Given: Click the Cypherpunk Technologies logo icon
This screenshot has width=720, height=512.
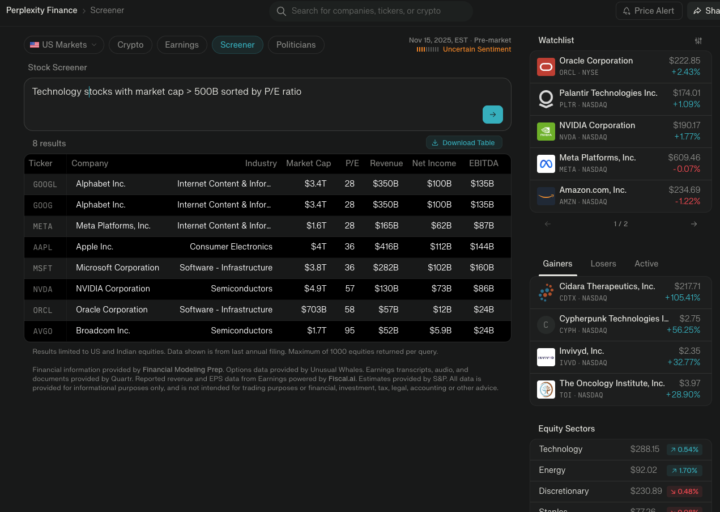Looking at the screenshot, I should pos(546,325).
